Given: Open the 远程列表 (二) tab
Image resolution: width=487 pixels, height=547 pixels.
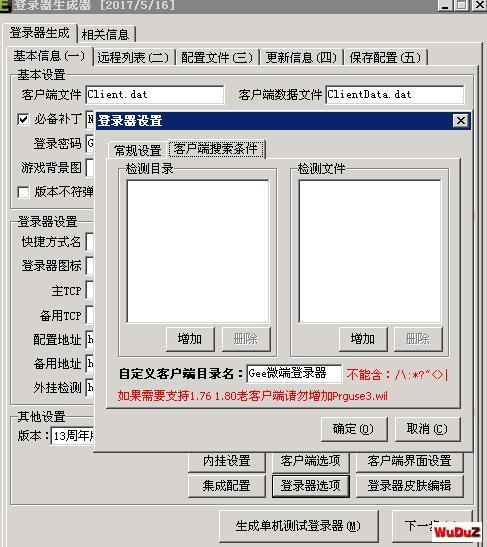Looking at the screenshot, I should coord(133,57).
